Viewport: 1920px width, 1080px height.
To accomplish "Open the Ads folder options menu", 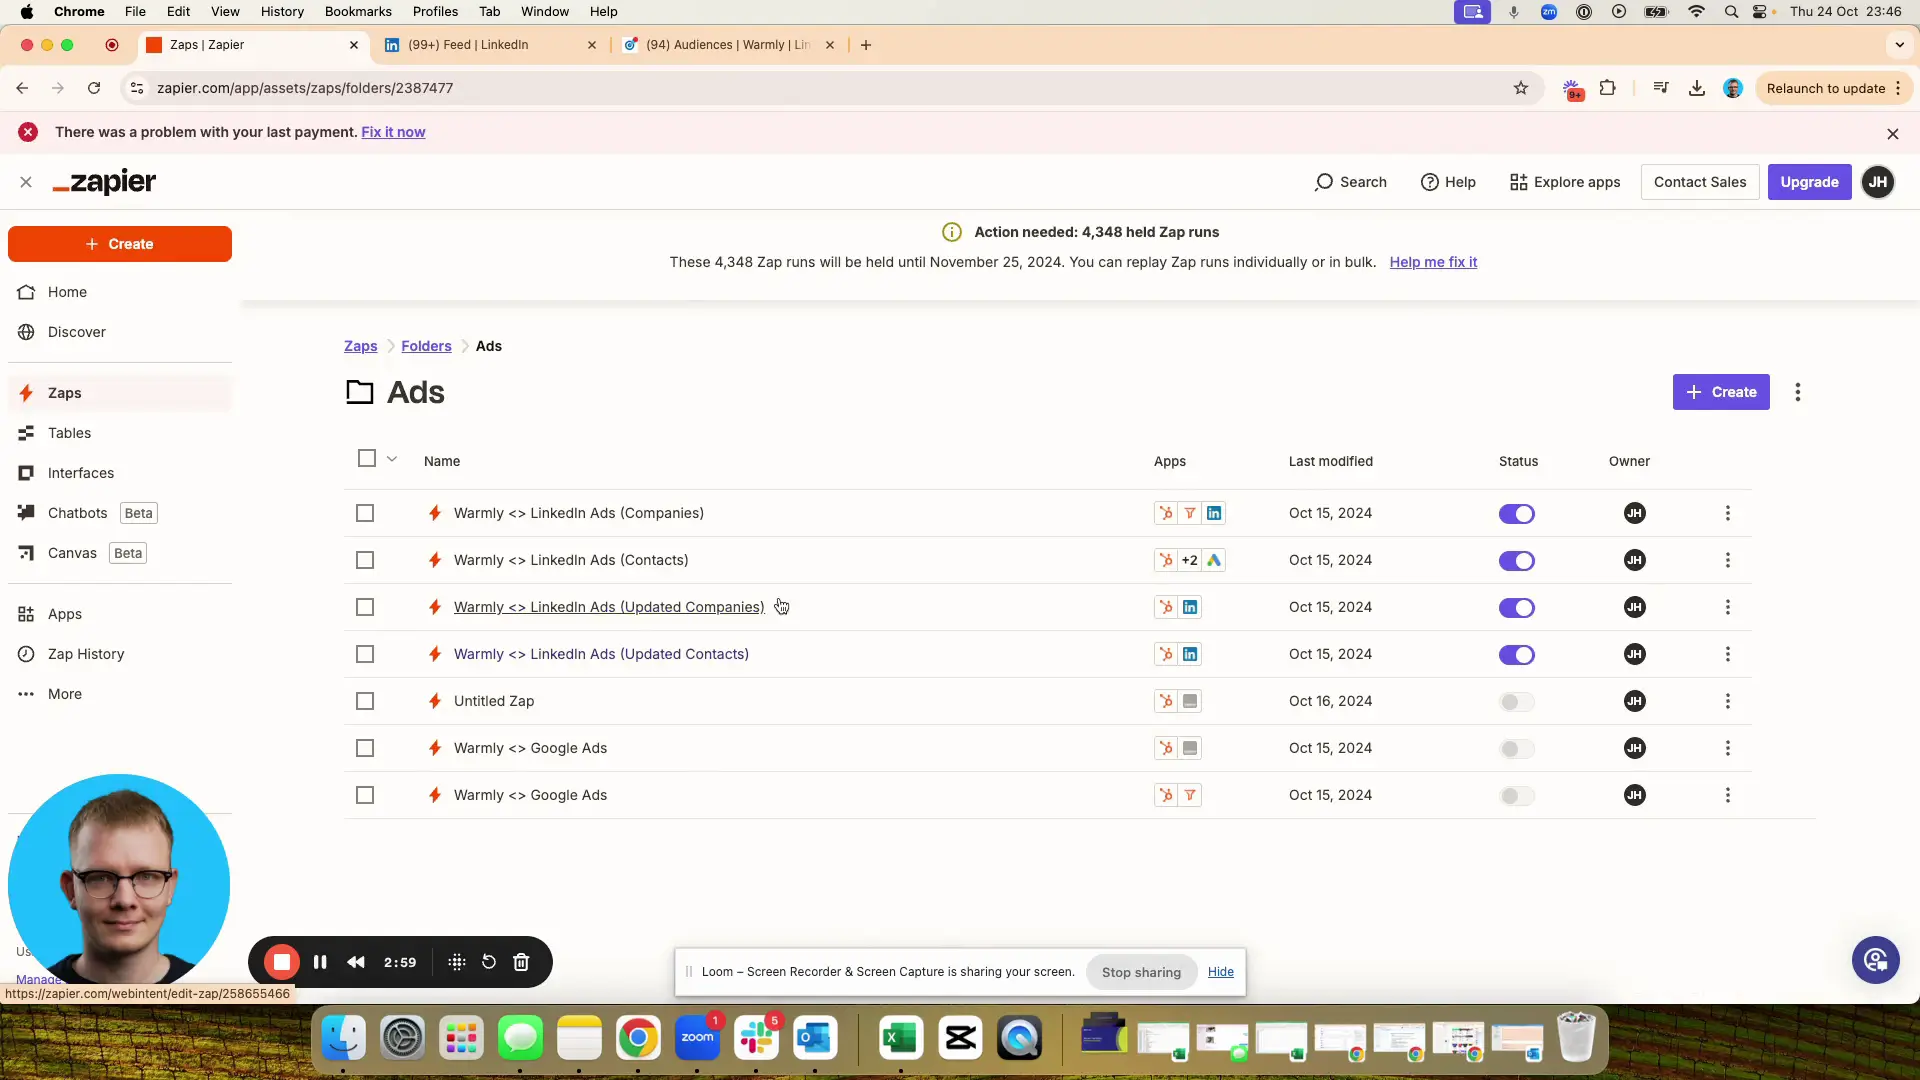I will tap(1798, 392).
